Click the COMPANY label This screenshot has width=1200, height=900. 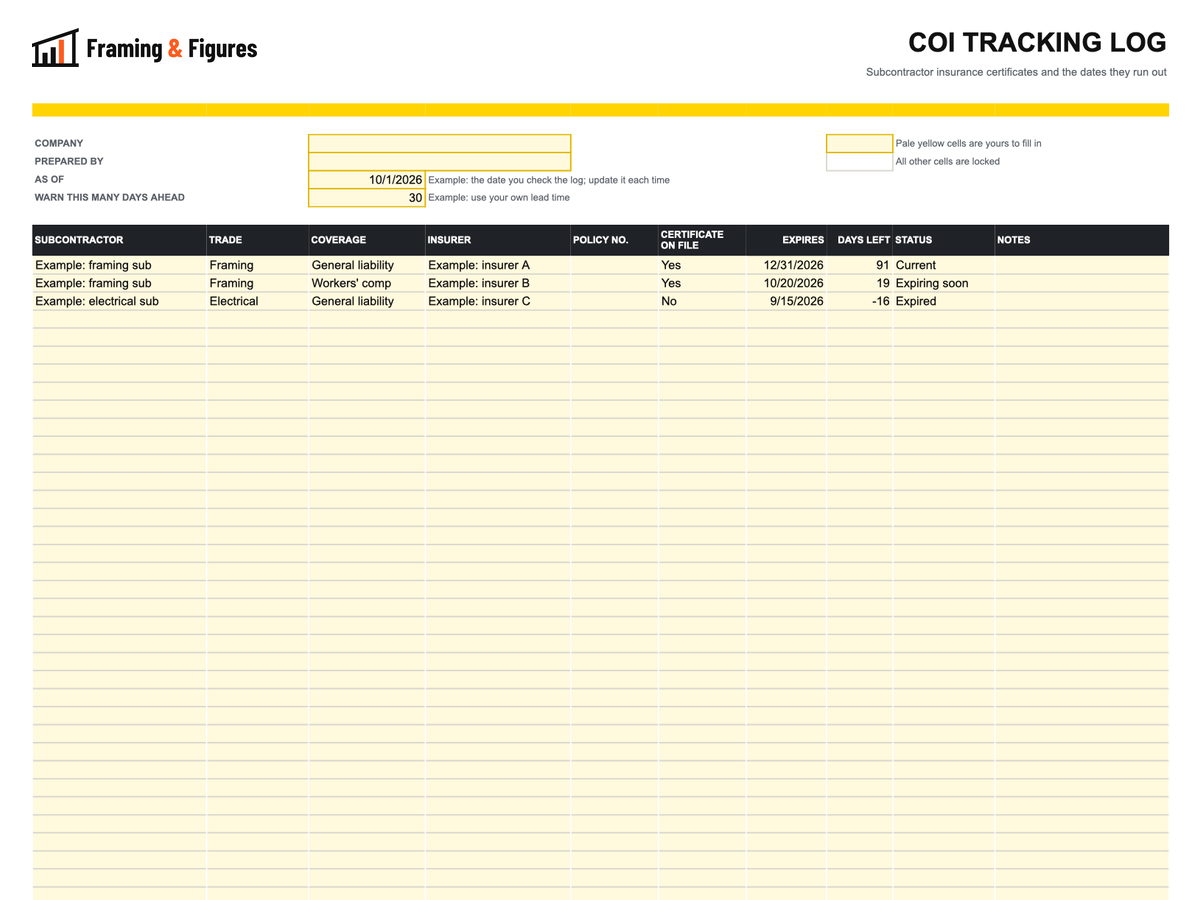pos(59,144)
